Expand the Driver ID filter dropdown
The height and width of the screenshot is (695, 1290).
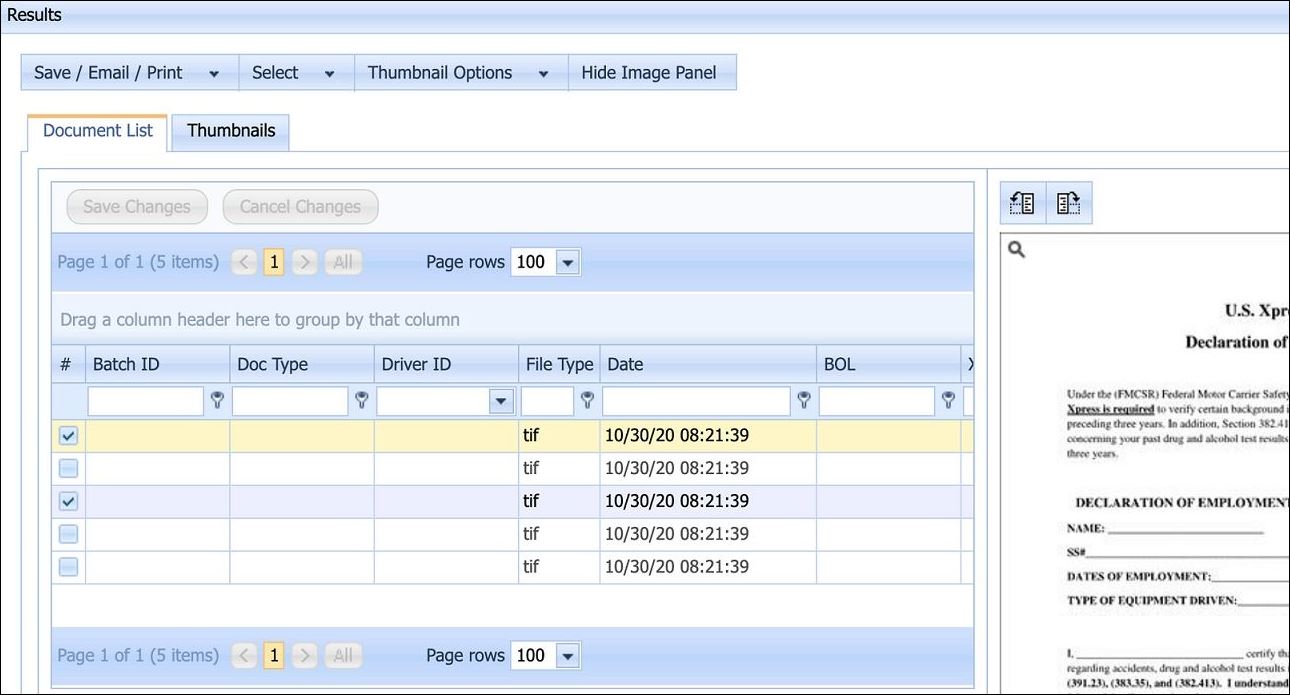[501, 401]
